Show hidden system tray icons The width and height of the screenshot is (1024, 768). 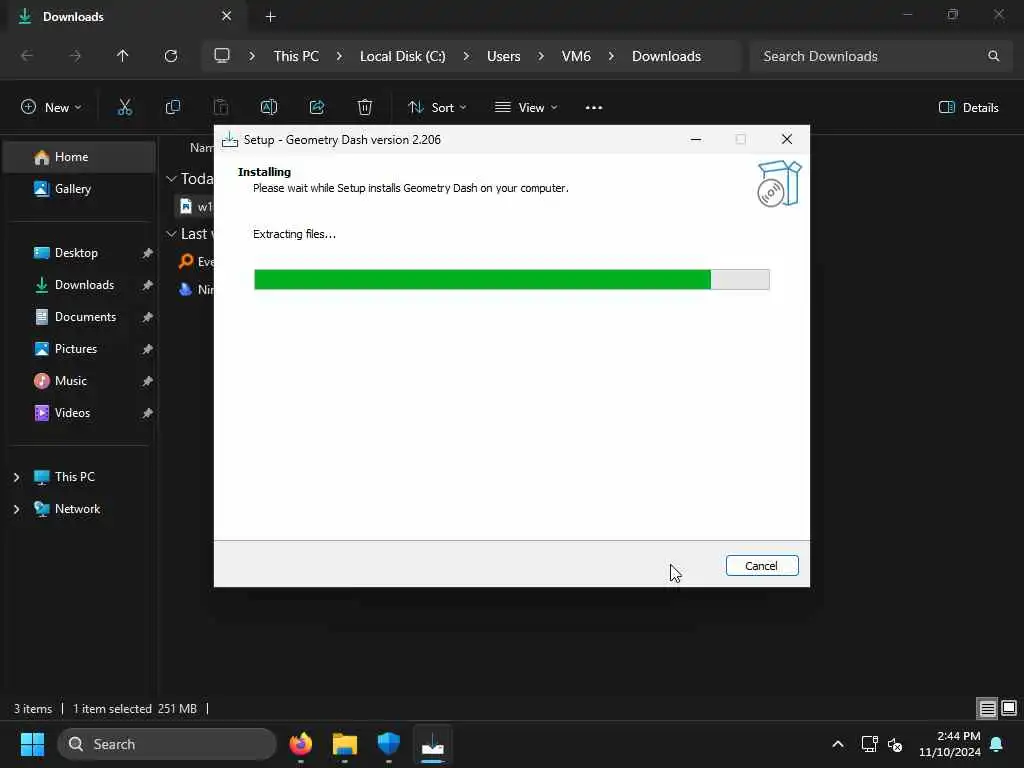(837, 744)
